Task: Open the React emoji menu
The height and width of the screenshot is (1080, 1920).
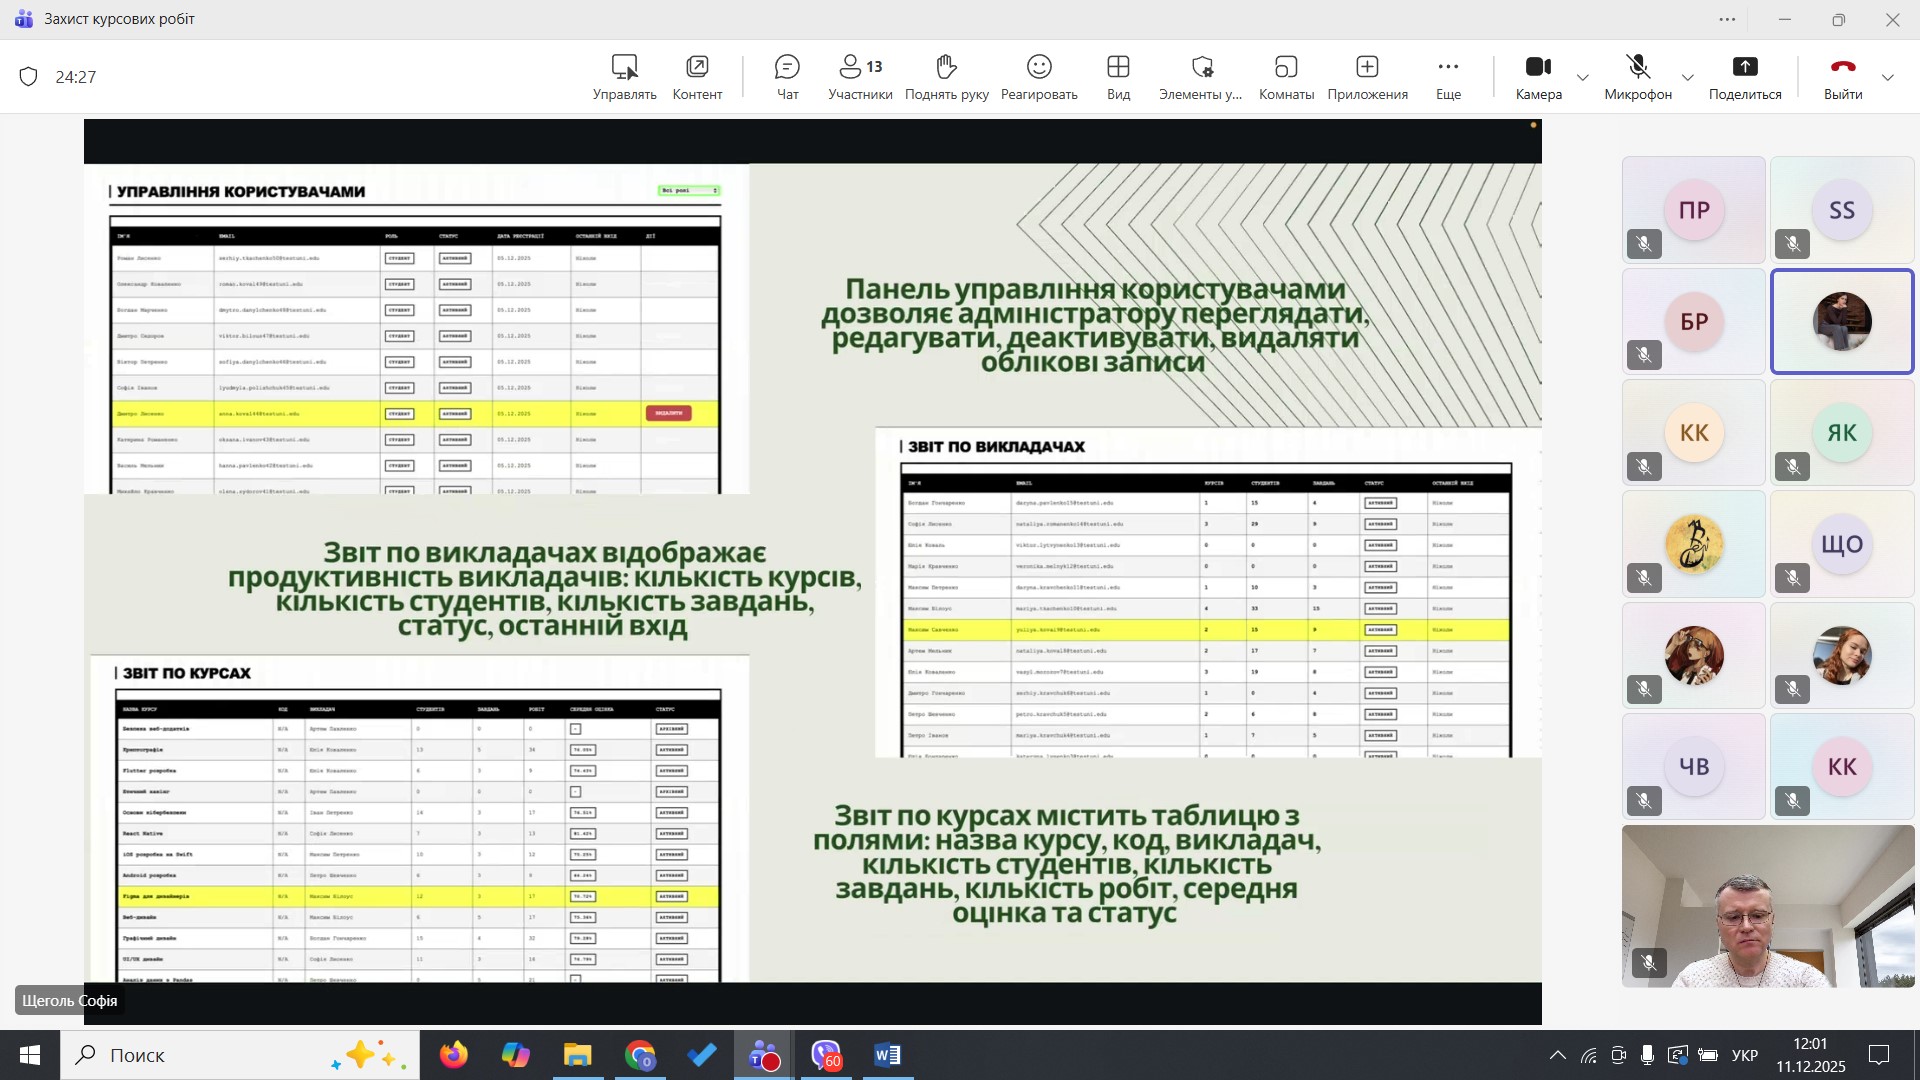Action: click(x=1039, y=77)
